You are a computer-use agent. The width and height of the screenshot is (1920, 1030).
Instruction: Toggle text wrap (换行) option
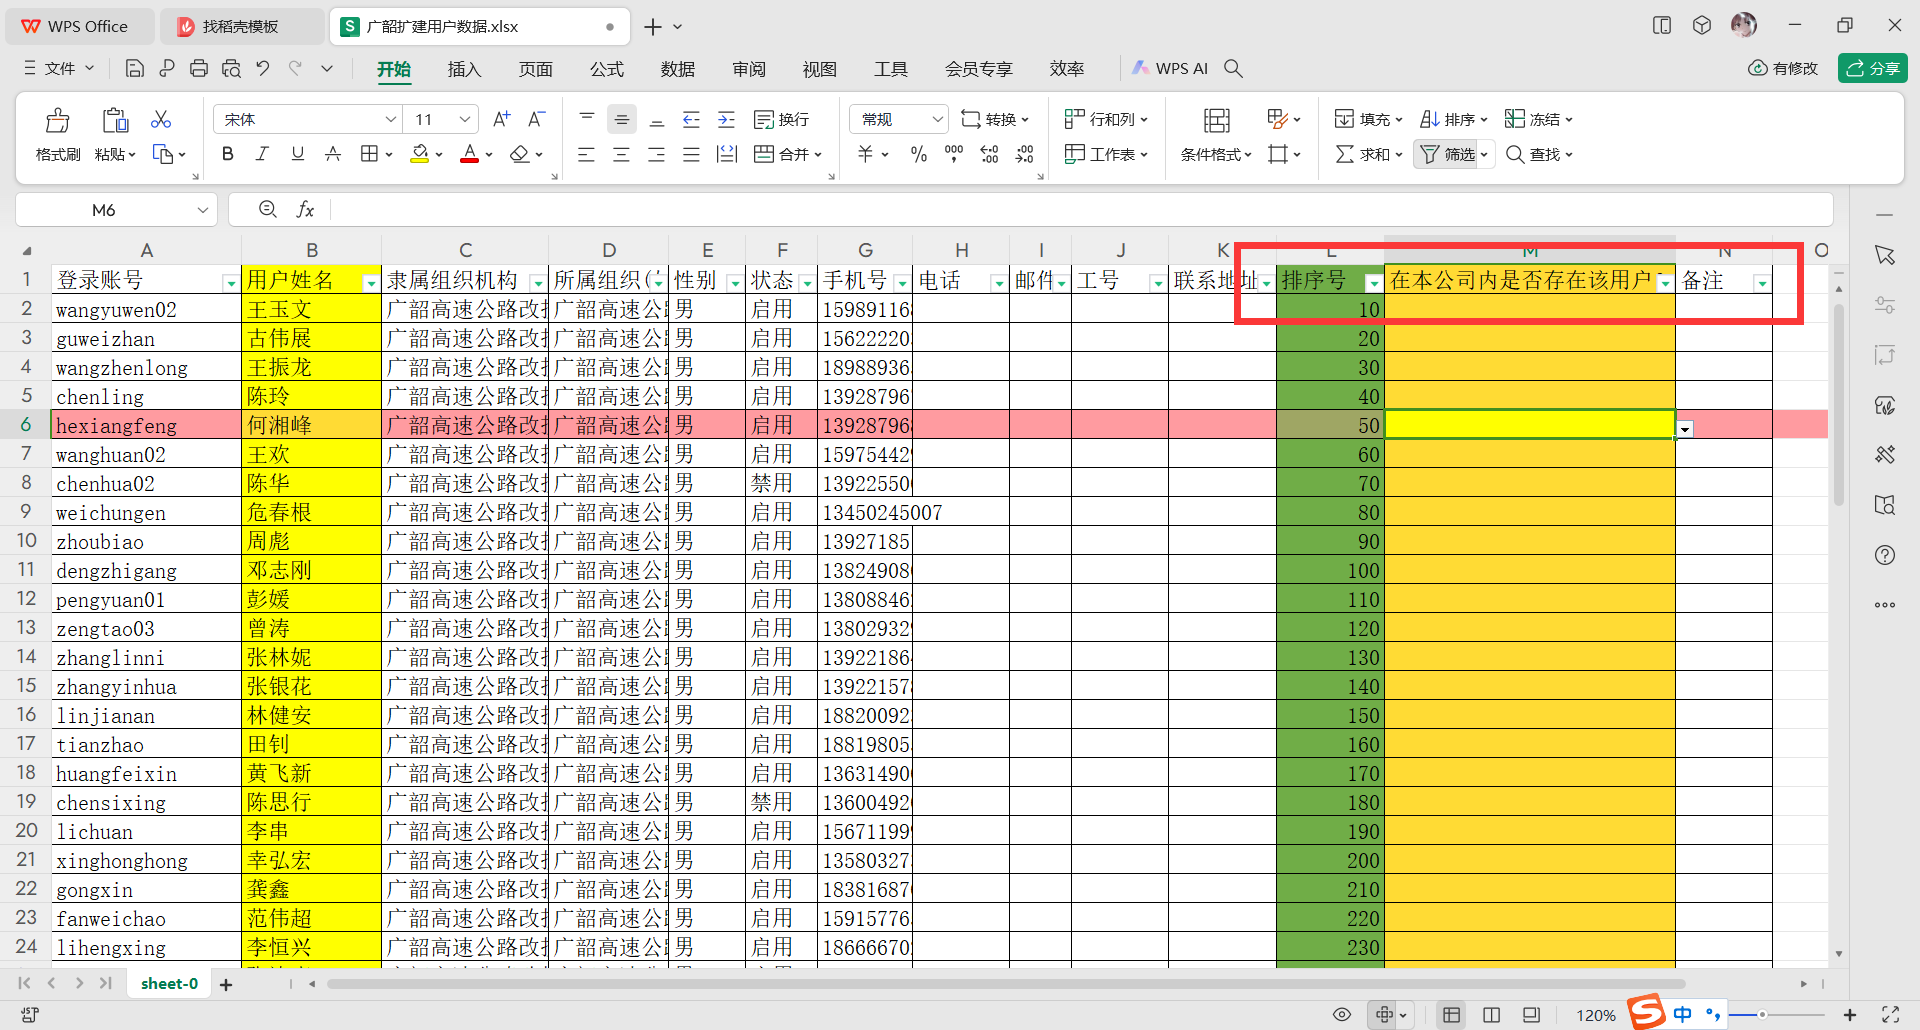tap(781, 119)
